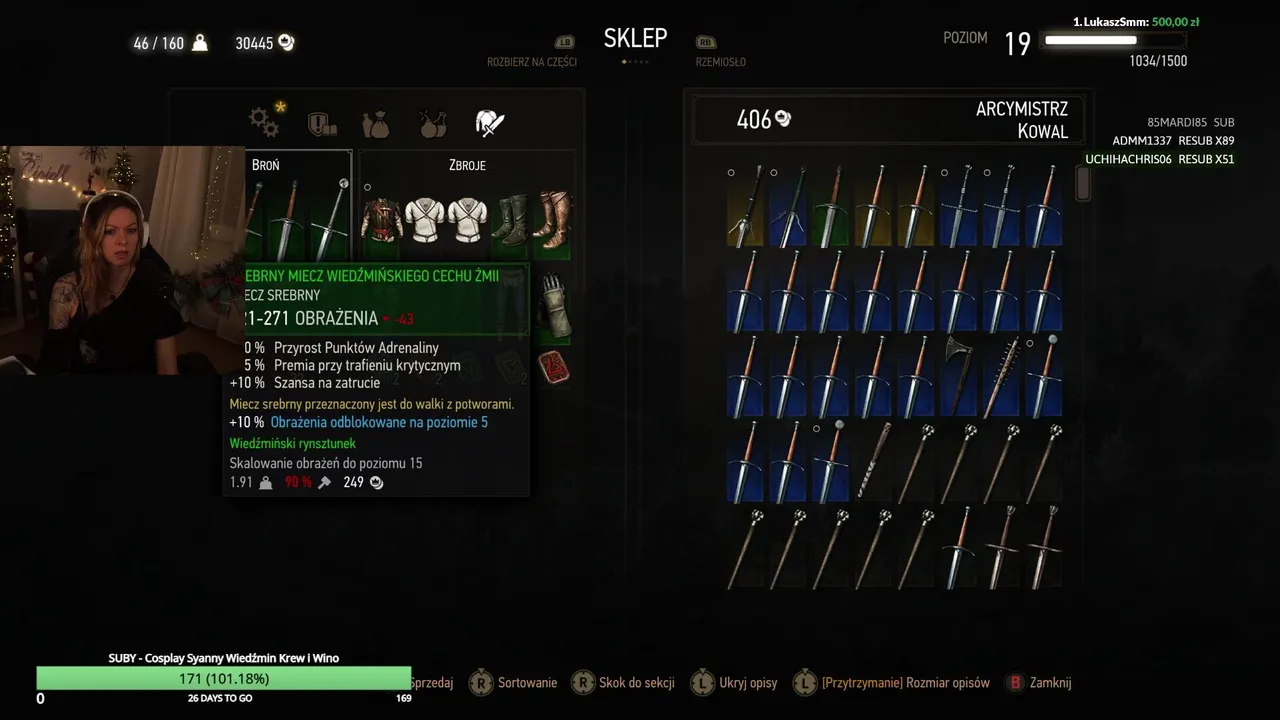Switch to Rzemiosło tab
Screen dimensions: 1280x720
pyautogui.click(x=721, y=62)
